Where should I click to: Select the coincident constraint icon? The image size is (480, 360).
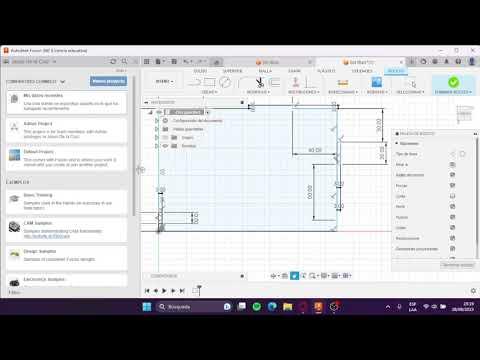(x=295, y=82)
